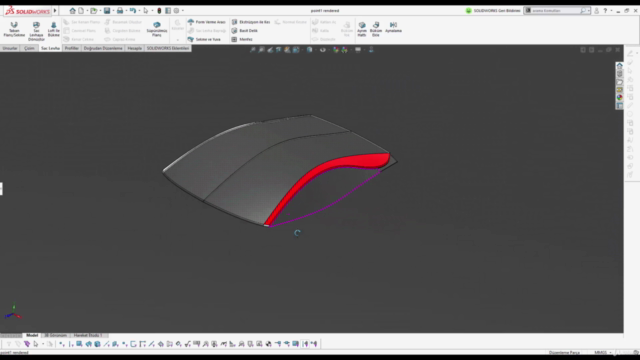Select the Loft ile Bükme tool
The width and height of the screenshot is (640, 360).
click(53, 30)
